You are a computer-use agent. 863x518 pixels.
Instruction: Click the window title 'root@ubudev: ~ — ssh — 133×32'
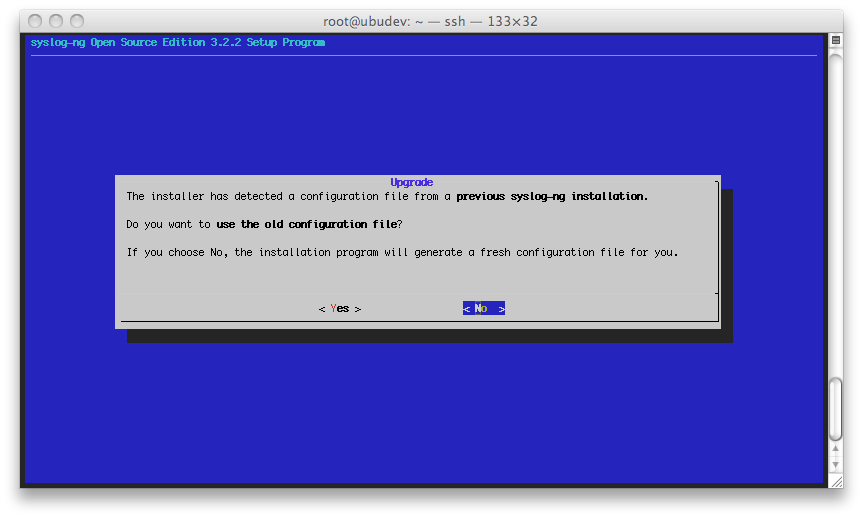pos(430,21)
